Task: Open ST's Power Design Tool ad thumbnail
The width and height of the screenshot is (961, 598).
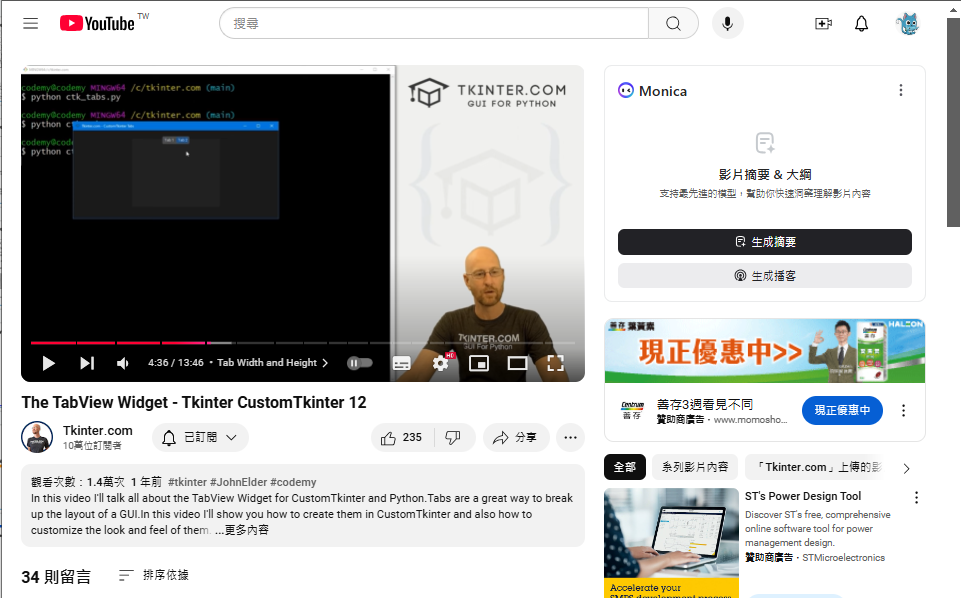Action: point(671,542)
